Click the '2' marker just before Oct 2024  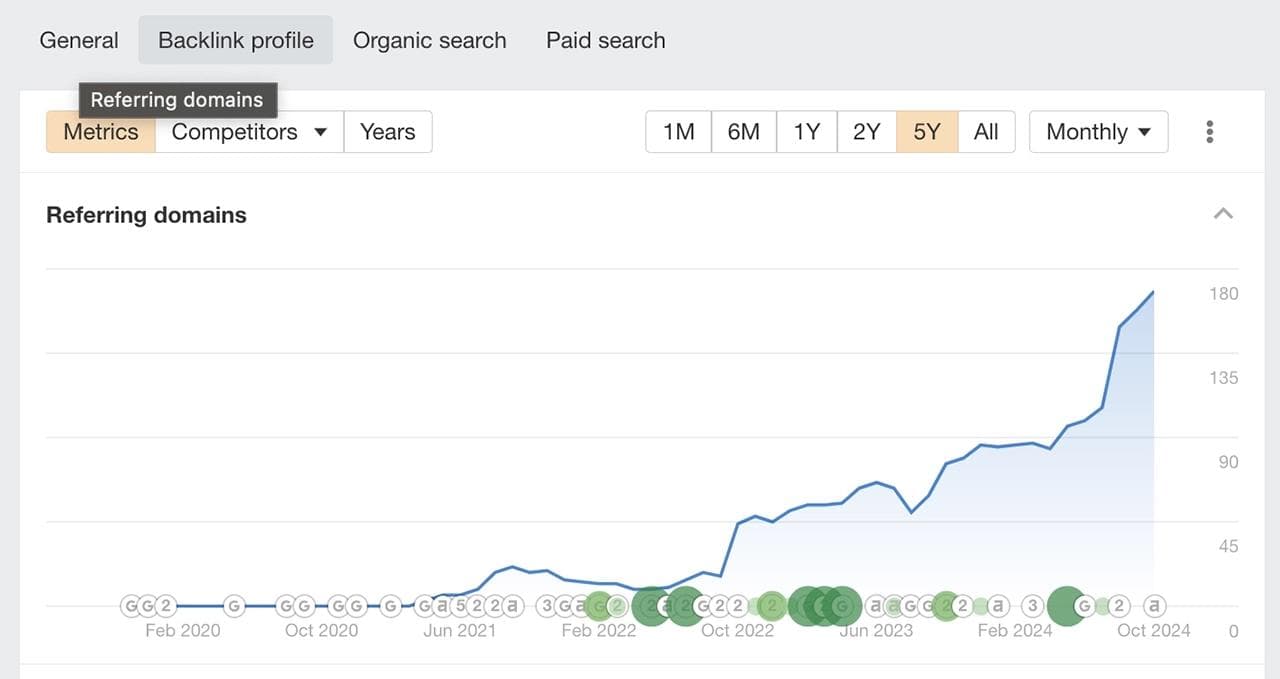1120,606
